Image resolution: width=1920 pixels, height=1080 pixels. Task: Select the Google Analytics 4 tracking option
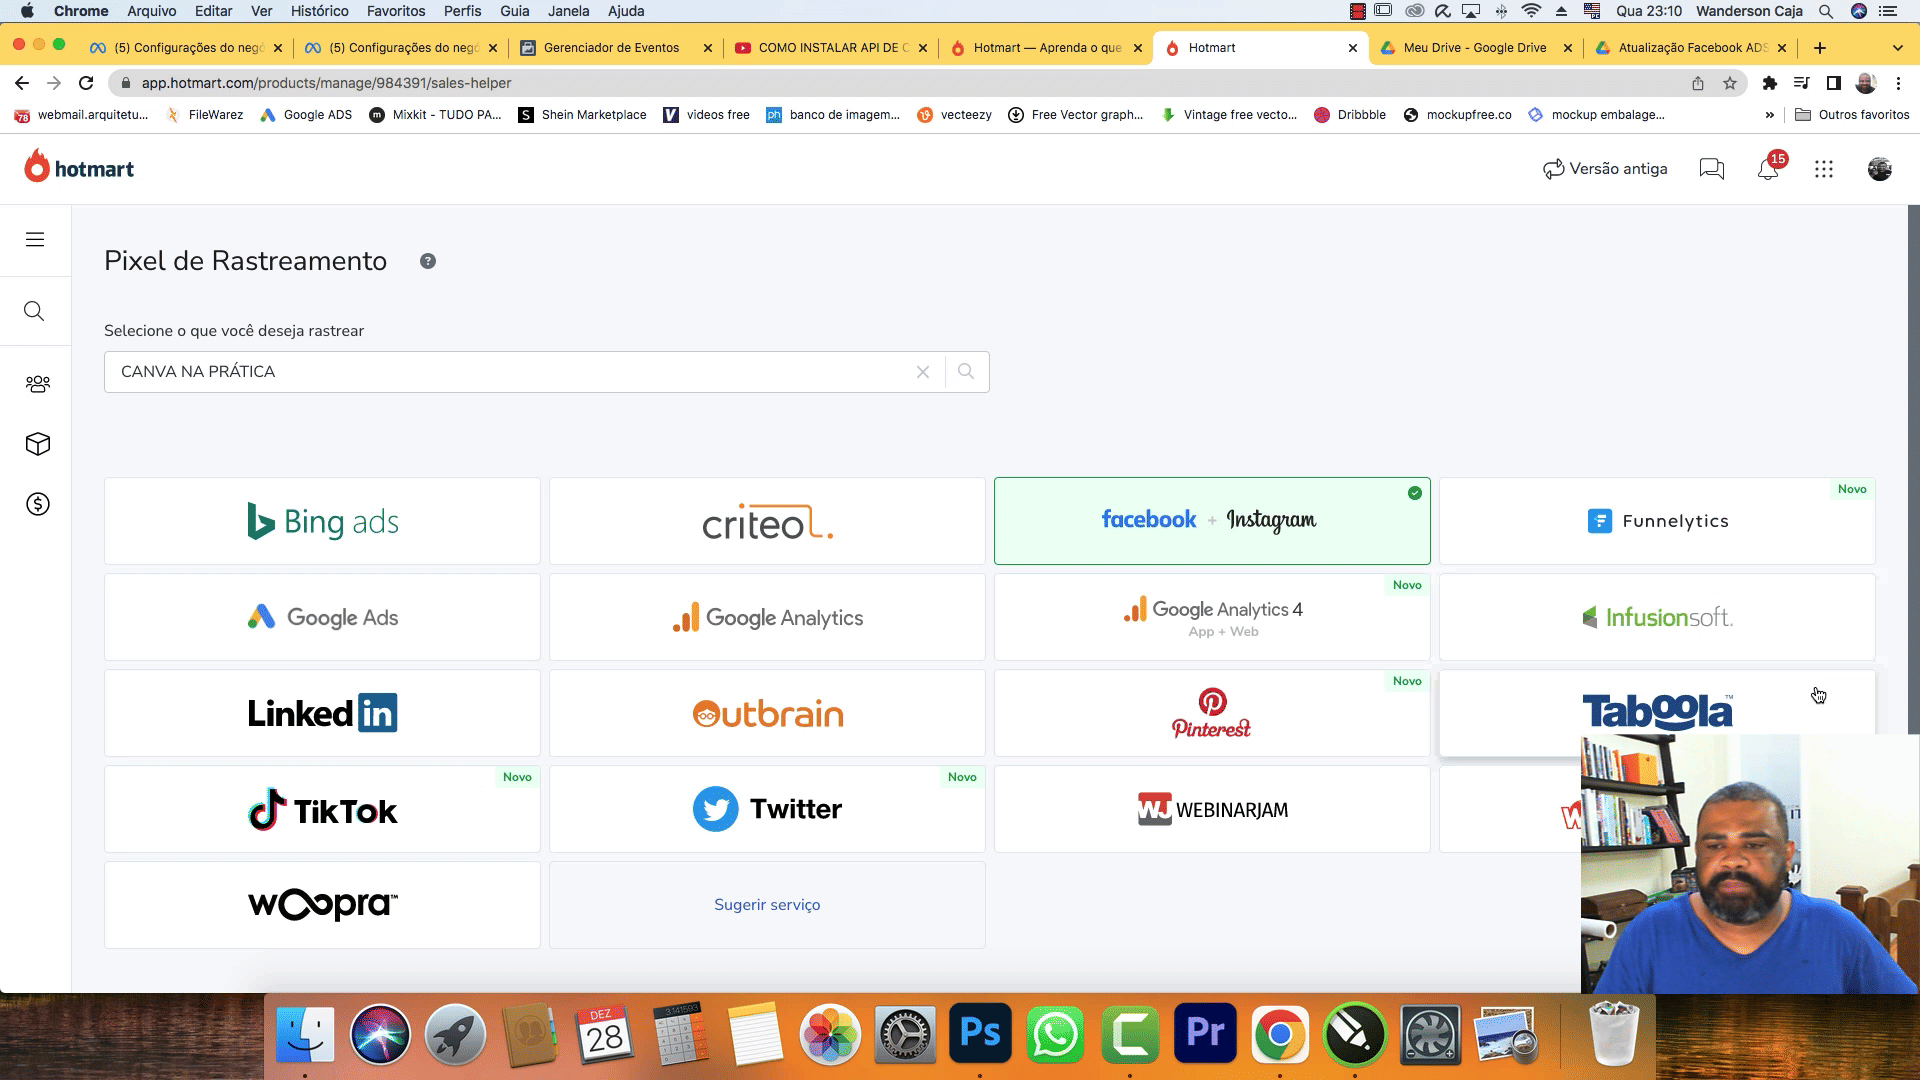click(x=1211, y=617)
